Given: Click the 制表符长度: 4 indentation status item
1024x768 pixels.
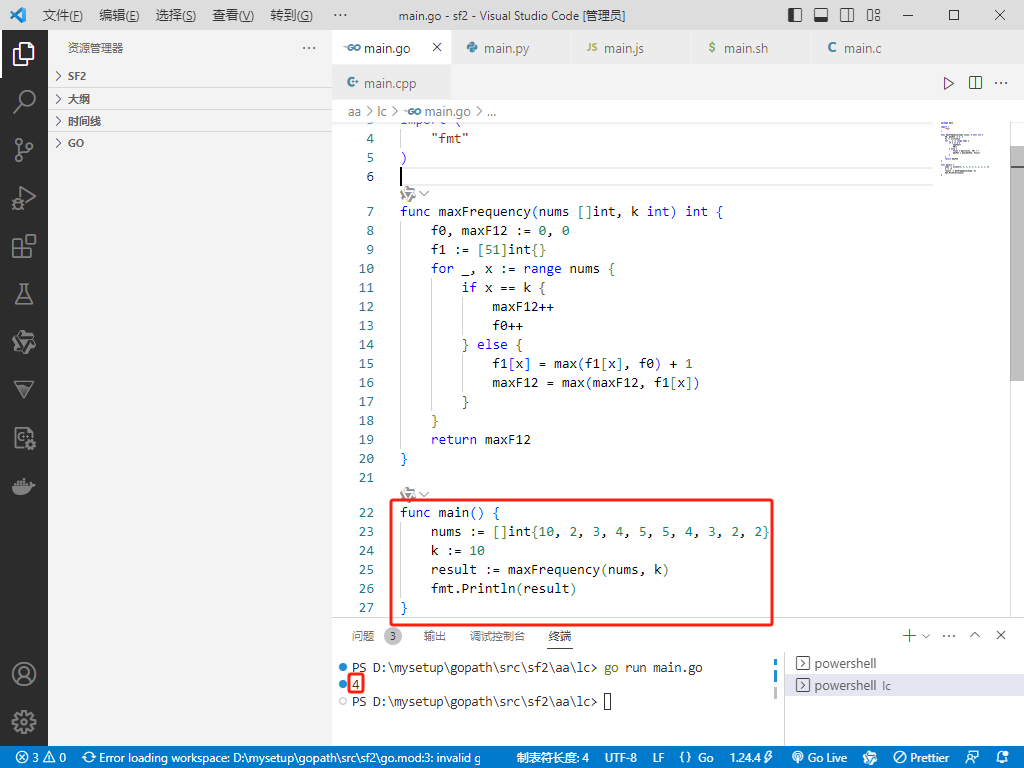Looking at the screenshot, I should (x=552, y=758).
